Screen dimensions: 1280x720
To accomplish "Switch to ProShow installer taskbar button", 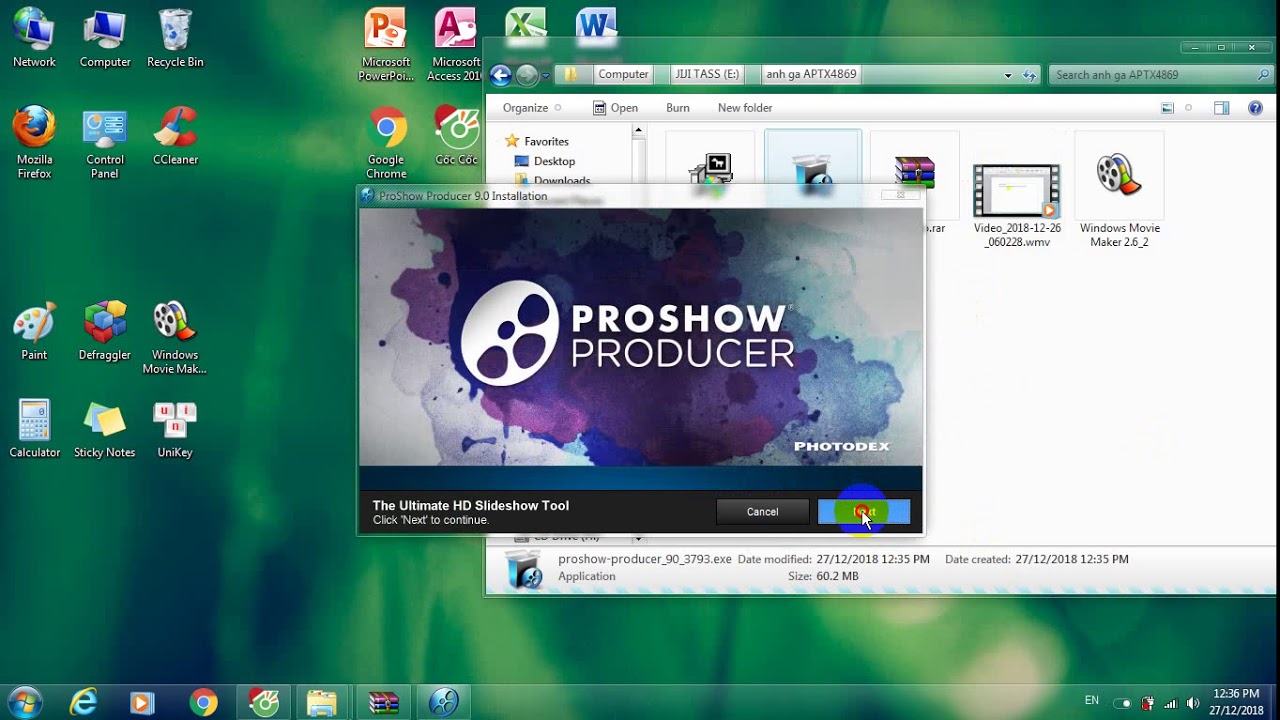I will 444,703.
